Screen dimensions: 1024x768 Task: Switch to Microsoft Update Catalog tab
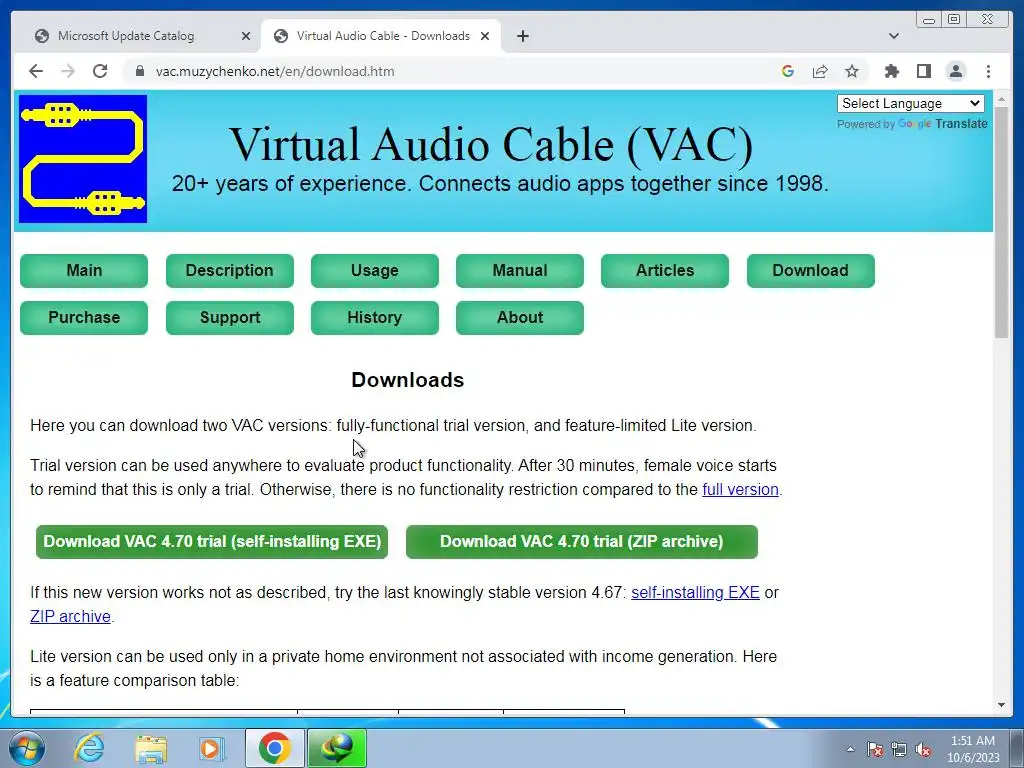[142, 36]
